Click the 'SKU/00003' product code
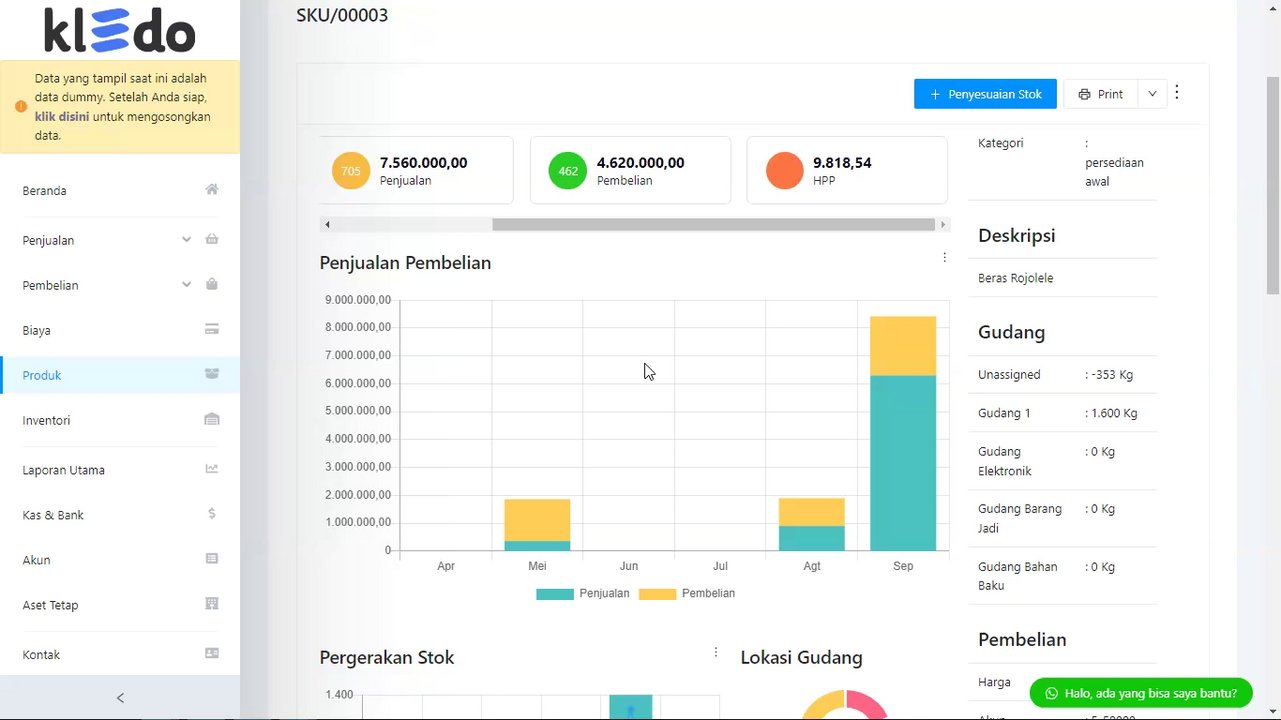Image resolution: width=1281 pixels, height=720 pixels. pyautogui.click(x=342, y=15)
